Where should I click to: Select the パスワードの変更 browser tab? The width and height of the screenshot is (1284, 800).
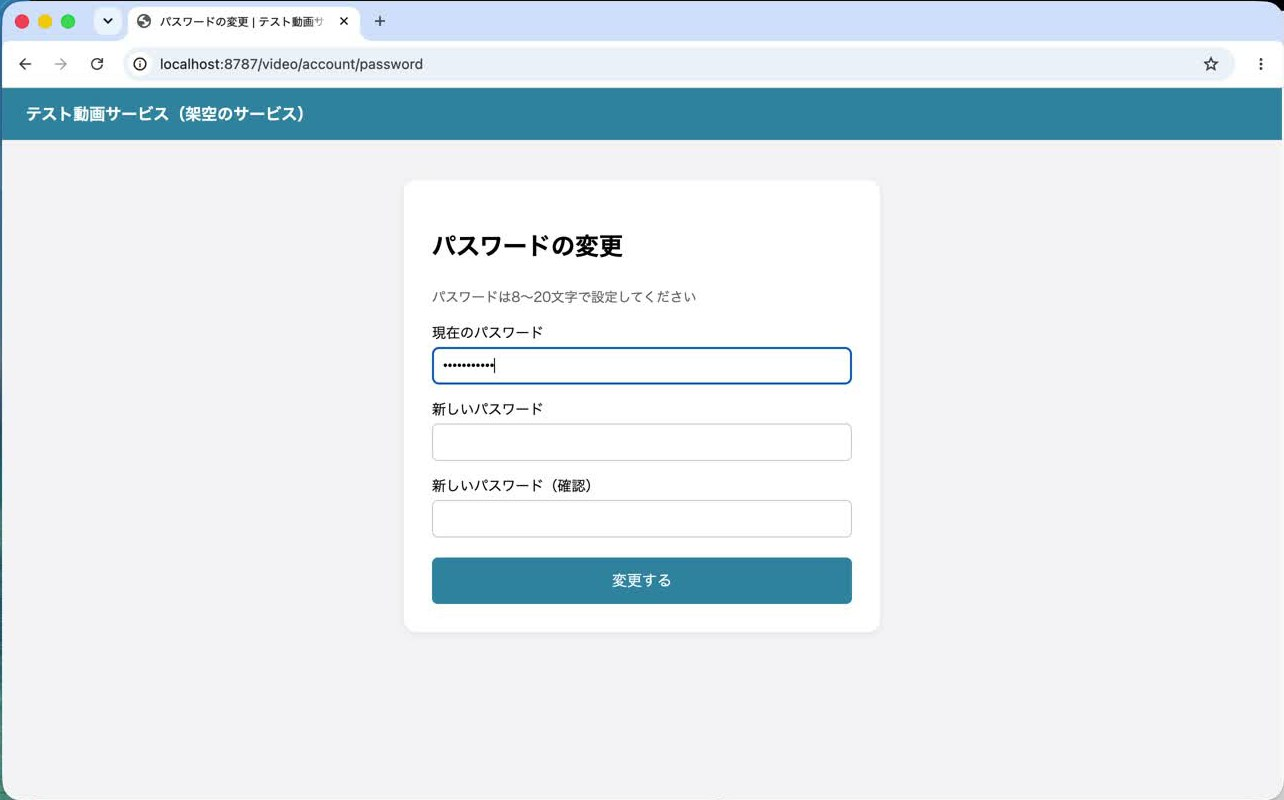244,21
